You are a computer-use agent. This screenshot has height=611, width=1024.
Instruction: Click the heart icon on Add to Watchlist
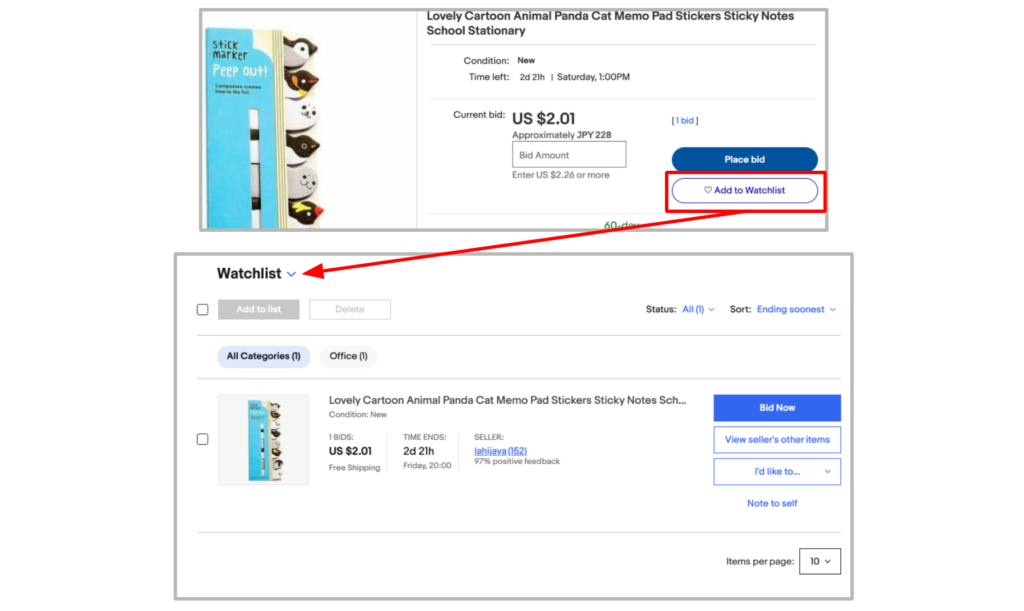(707, 190)
